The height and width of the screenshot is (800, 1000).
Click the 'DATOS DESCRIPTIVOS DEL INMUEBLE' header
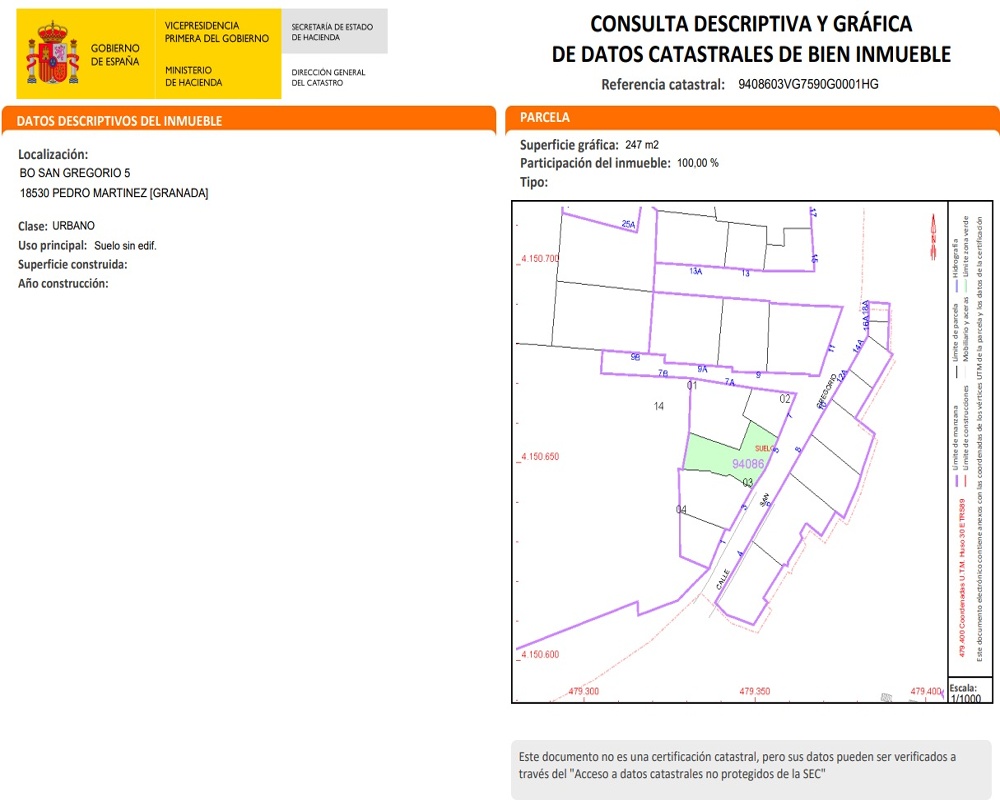point(119,121)
